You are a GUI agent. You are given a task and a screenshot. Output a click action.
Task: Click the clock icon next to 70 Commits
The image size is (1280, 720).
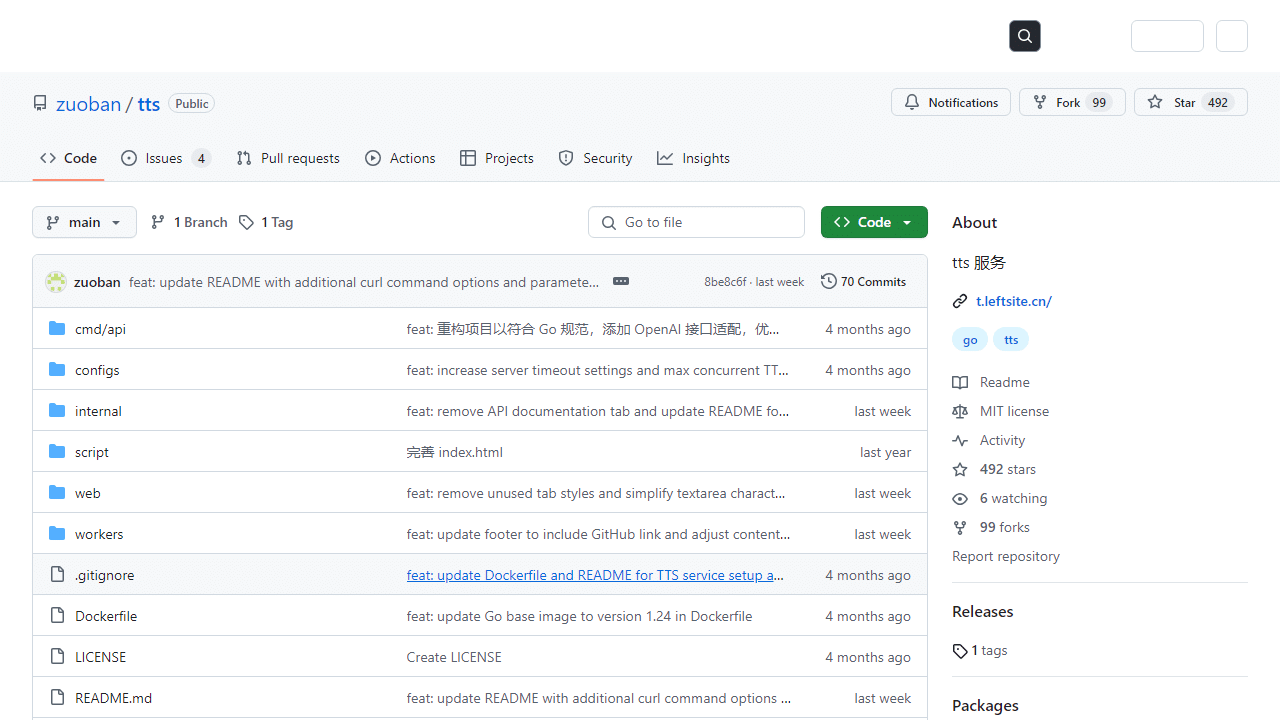[x=828, y=281]
